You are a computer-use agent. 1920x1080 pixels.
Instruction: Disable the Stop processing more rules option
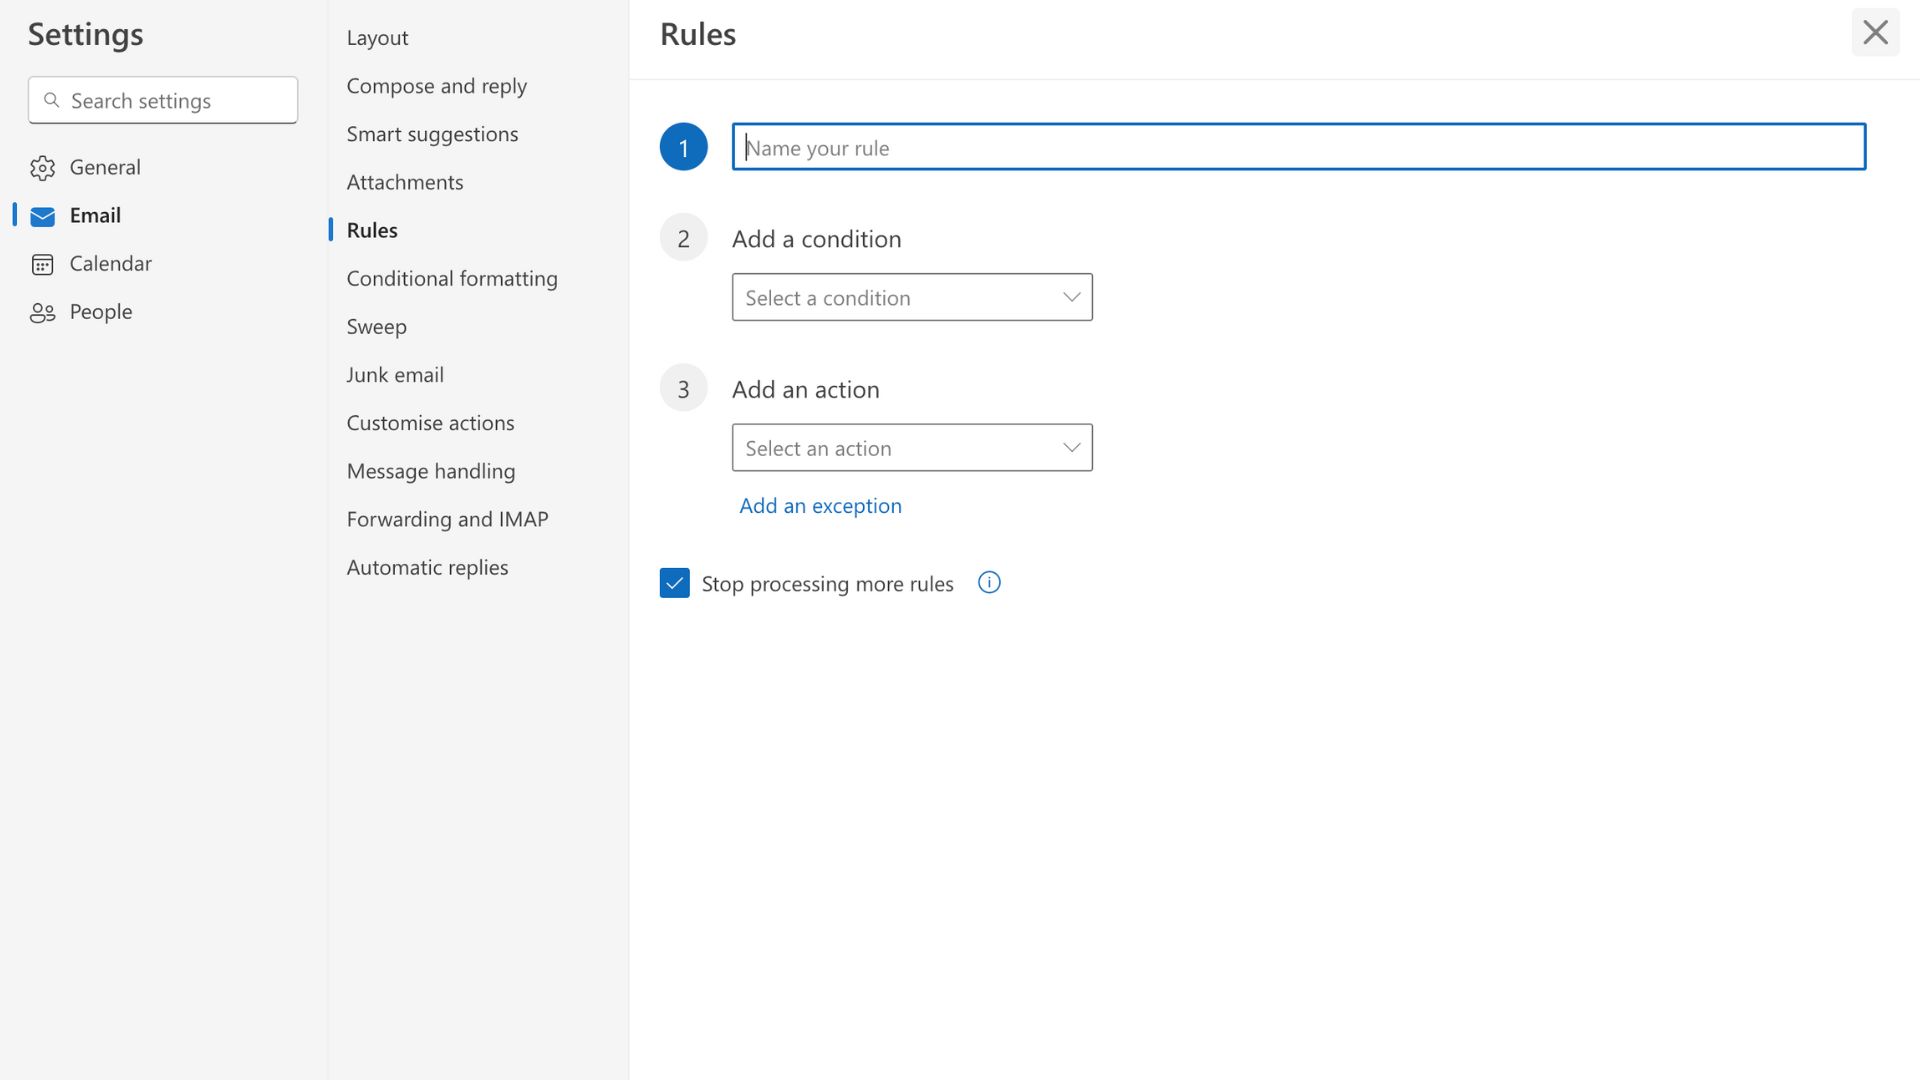click(x=674, y=582)
